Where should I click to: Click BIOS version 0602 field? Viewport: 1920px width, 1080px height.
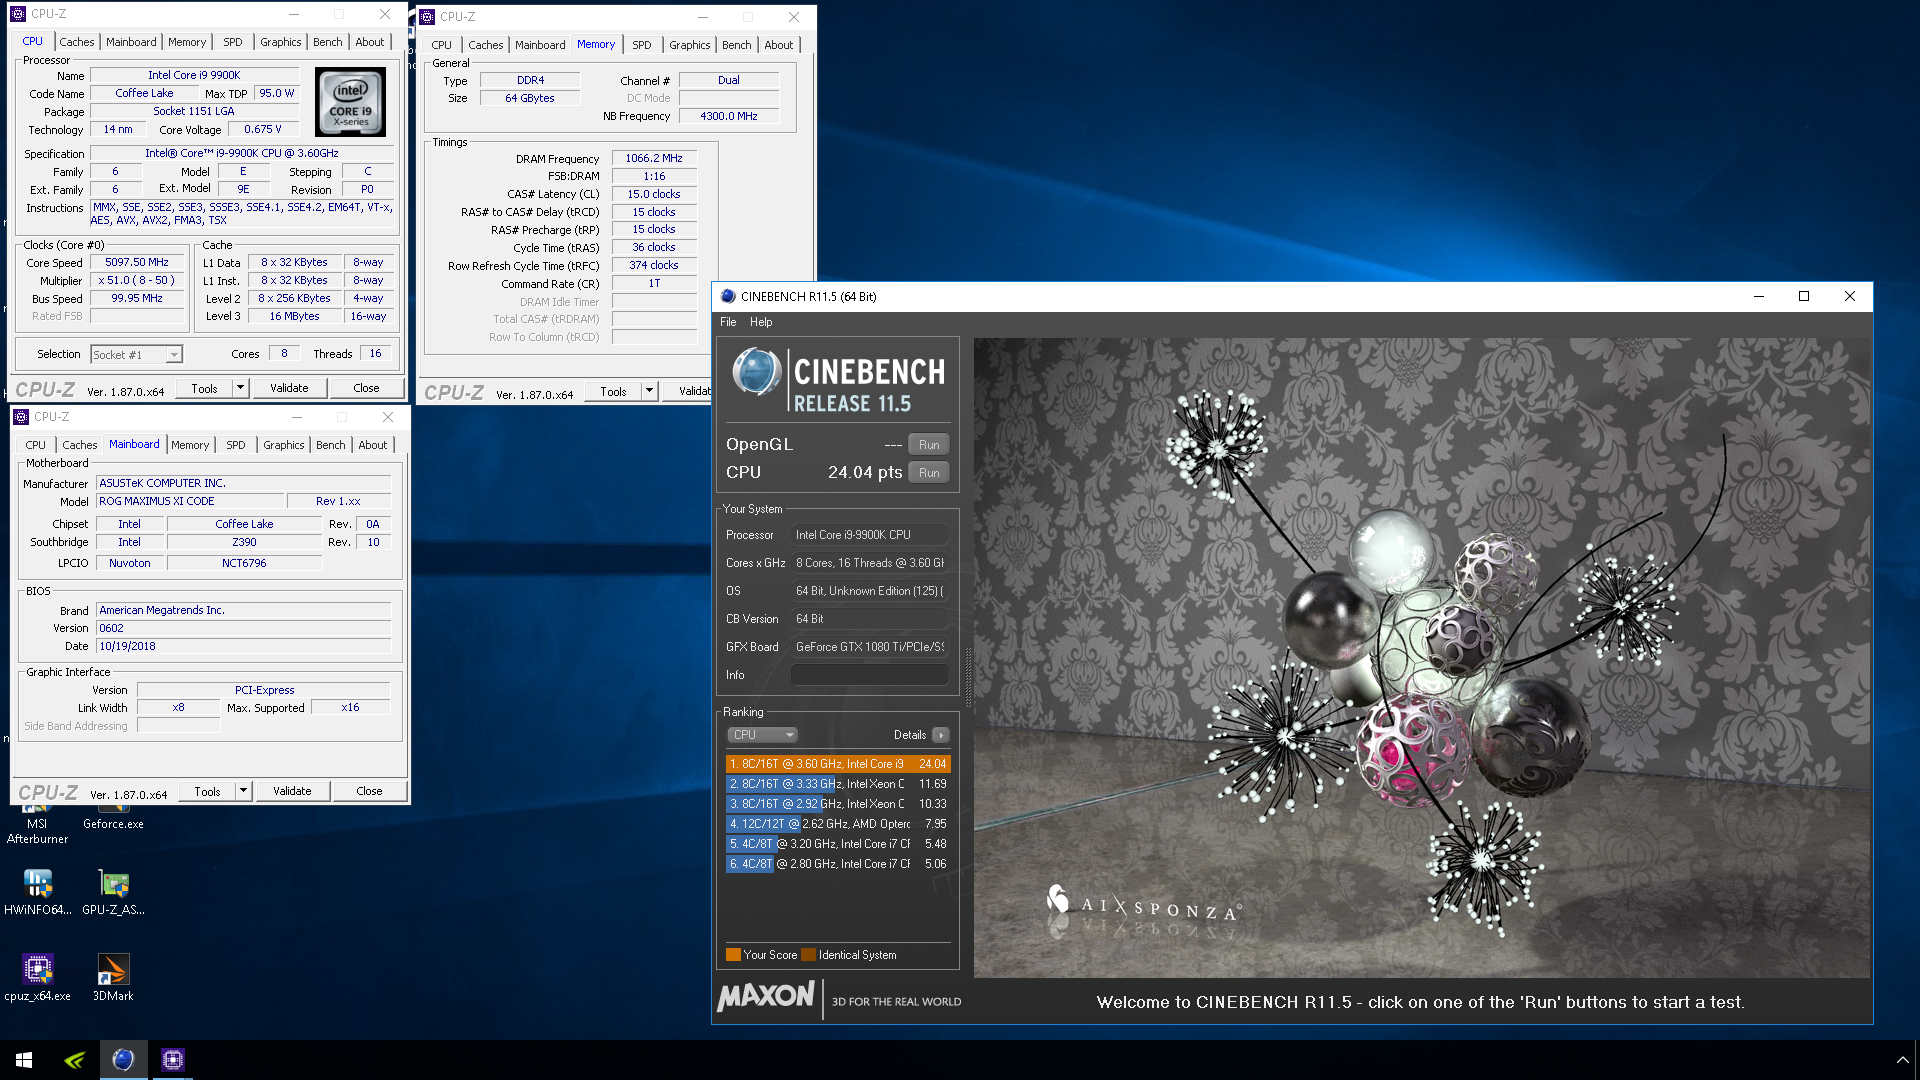tap(243, 628)
